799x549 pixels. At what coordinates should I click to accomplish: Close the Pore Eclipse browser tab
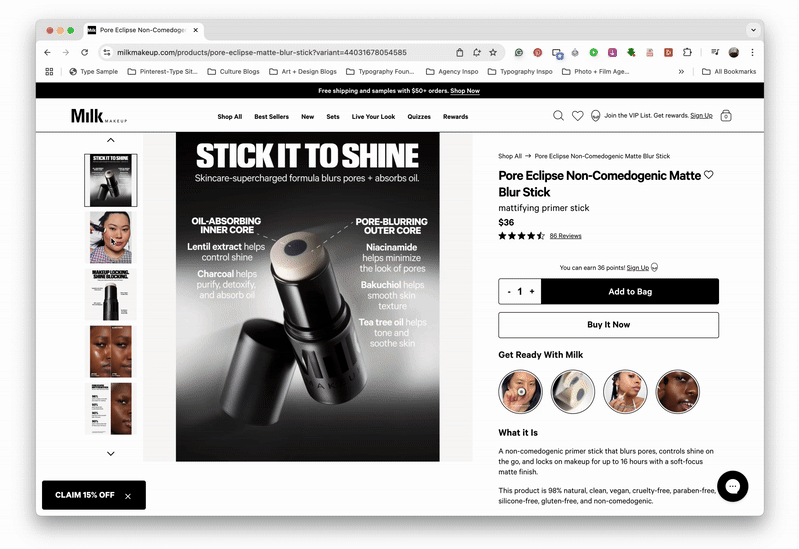[x=196, y=30]
